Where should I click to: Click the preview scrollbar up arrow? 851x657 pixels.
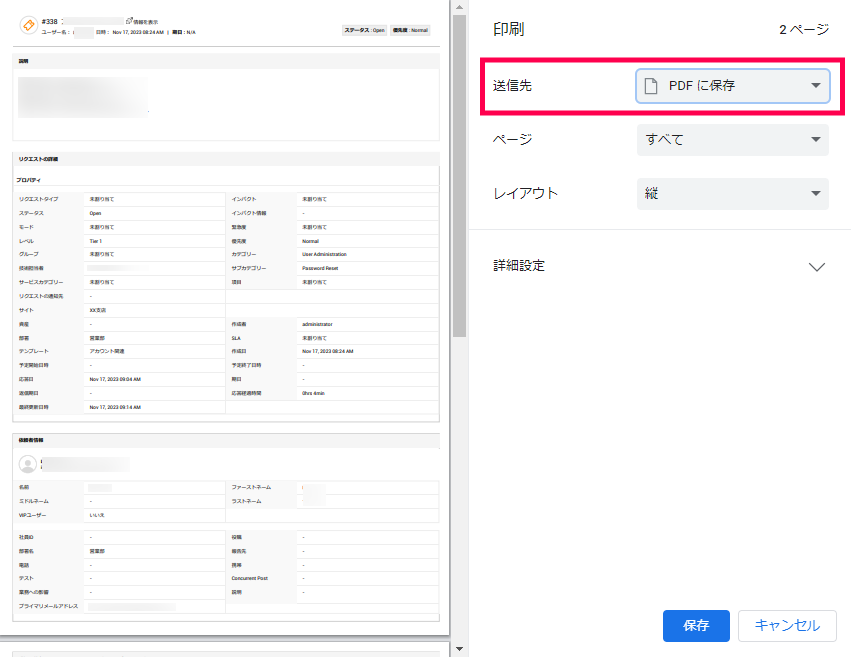[459, 7]
